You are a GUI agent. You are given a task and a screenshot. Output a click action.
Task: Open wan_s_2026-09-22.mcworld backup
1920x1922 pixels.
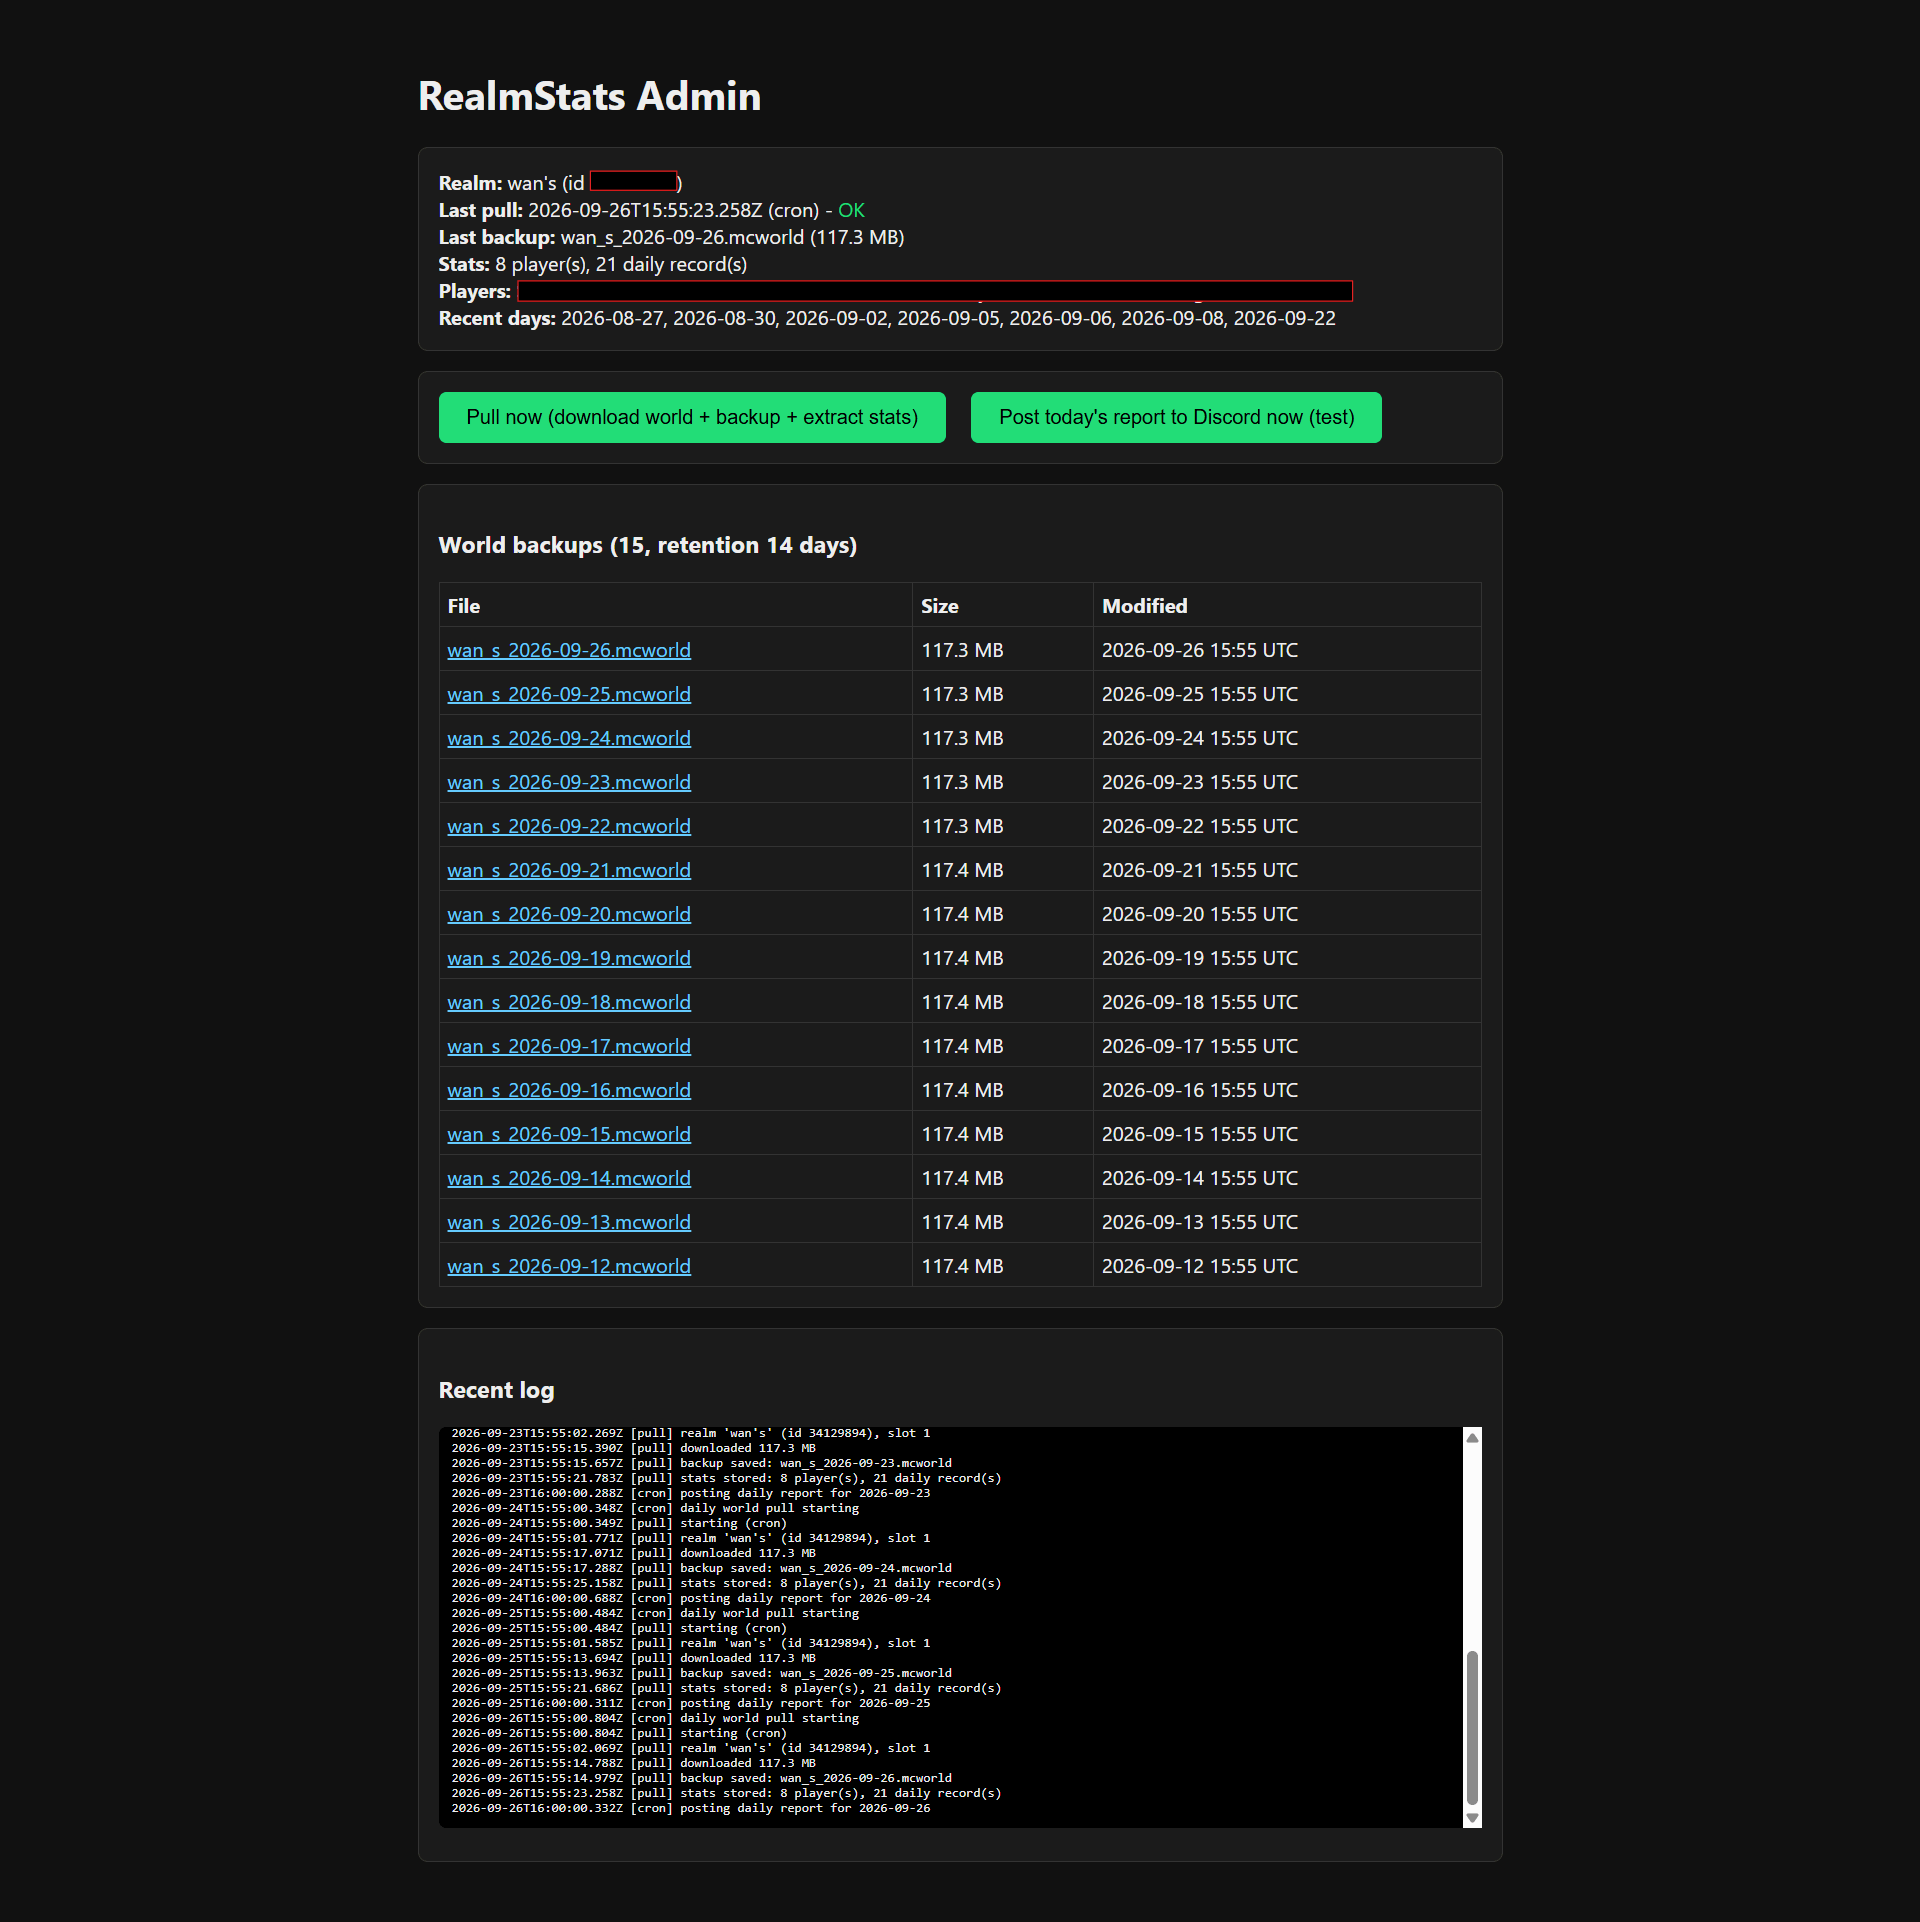569,826
